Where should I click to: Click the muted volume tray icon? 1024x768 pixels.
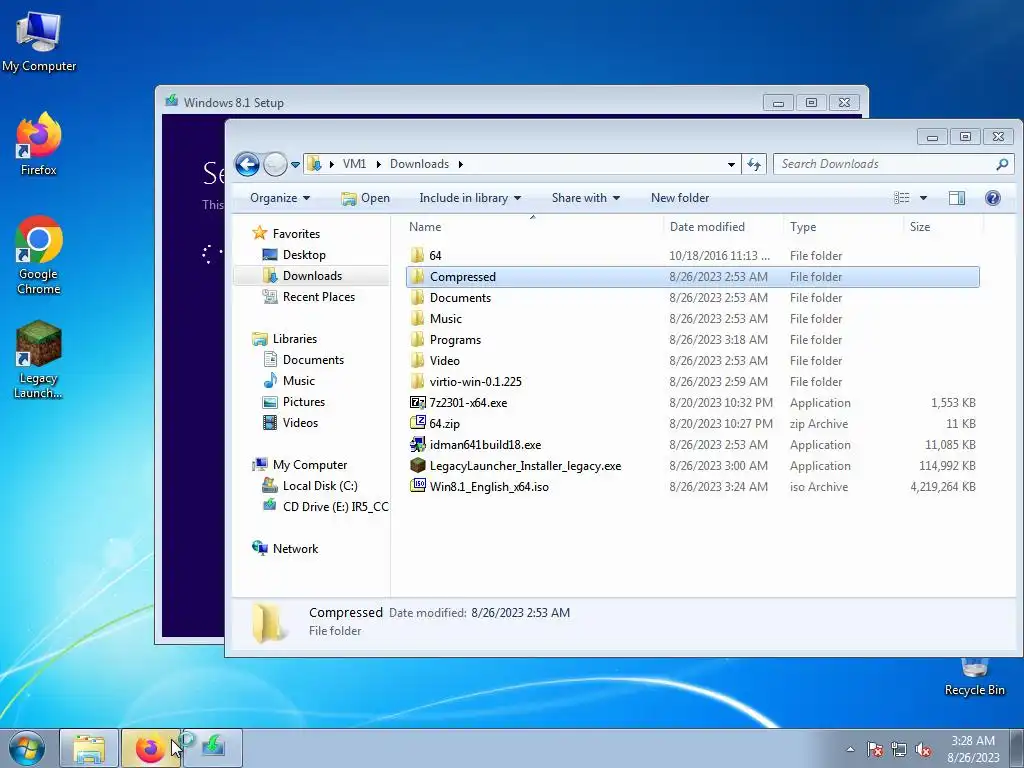tap(923, 750)
